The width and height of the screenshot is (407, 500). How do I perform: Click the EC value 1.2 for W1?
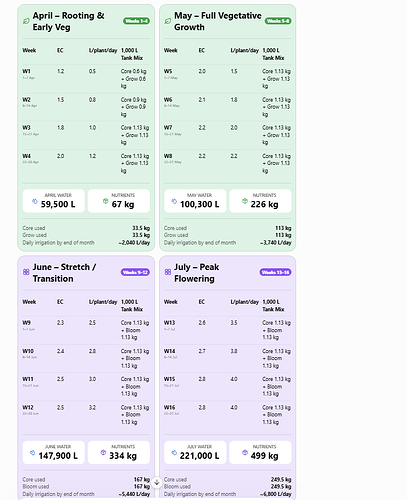click(x=60, y=71)
